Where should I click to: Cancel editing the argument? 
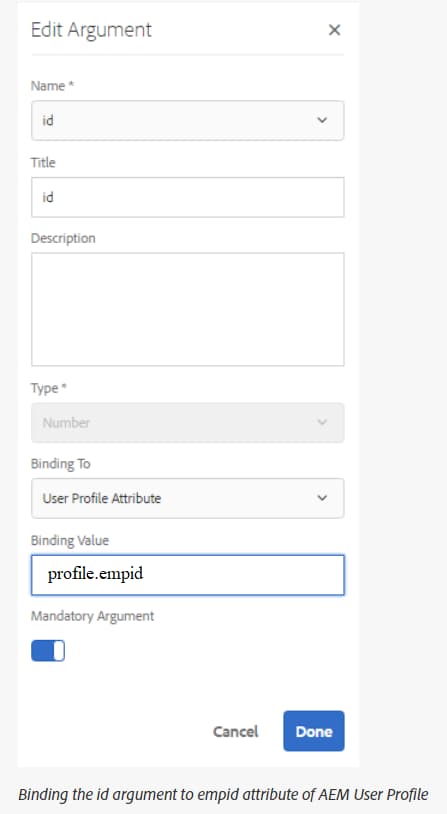pos(235,731)
